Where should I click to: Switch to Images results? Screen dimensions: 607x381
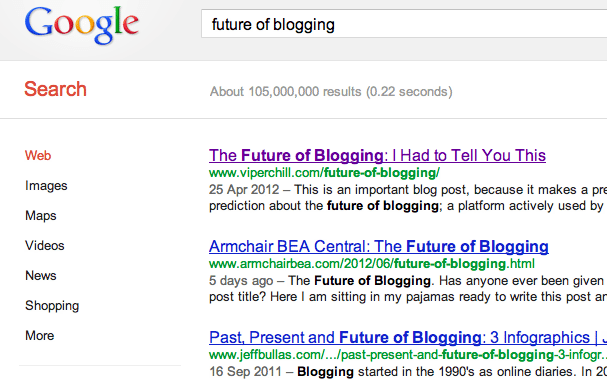(x=46, y=186)
